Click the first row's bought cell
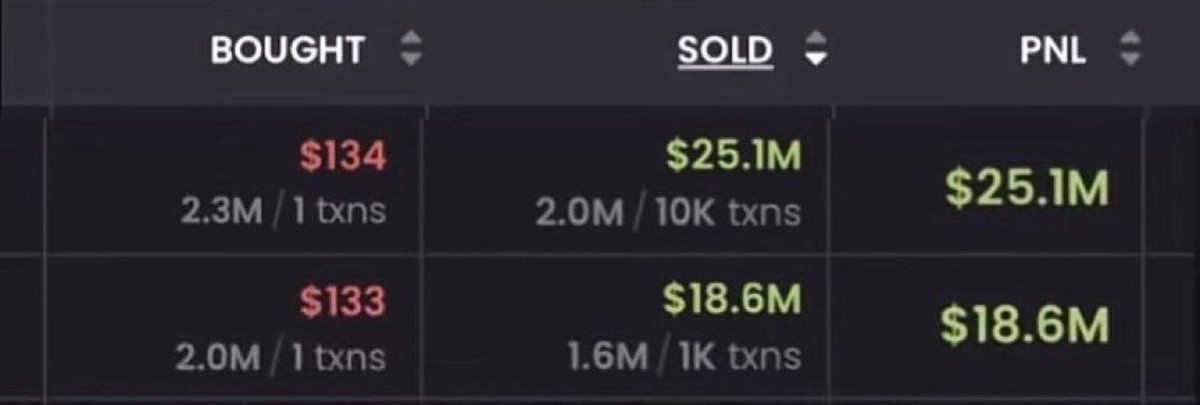Image resolution: width=1200 pixels, height=405 pixels. pyautogui.click(x=236, y=182)
